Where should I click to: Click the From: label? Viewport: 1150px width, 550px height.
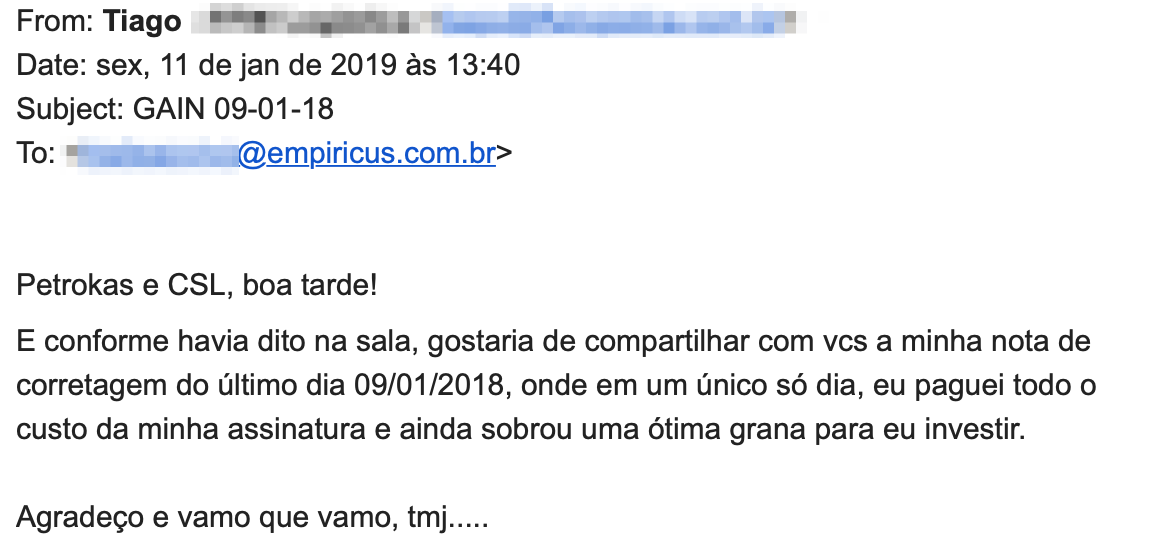55,21
